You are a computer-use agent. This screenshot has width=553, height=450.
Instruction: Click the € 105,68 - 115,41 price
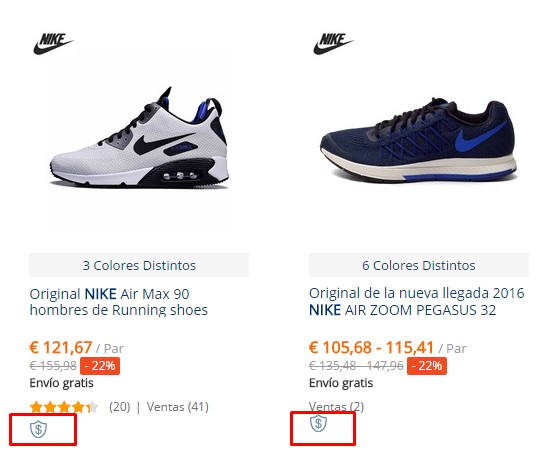371,347
